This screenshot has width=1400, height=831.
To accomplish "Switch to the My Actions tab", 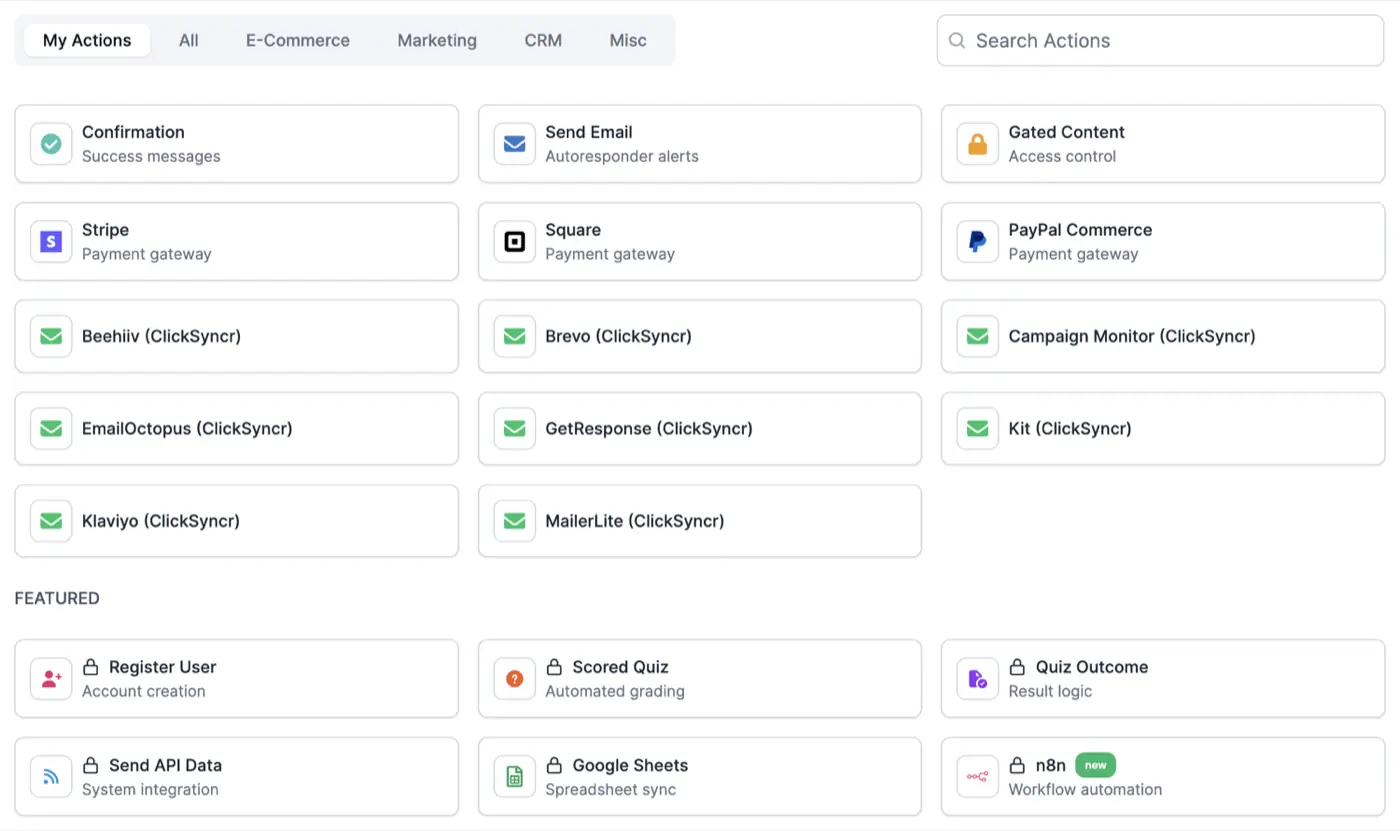I will [87, 41].
